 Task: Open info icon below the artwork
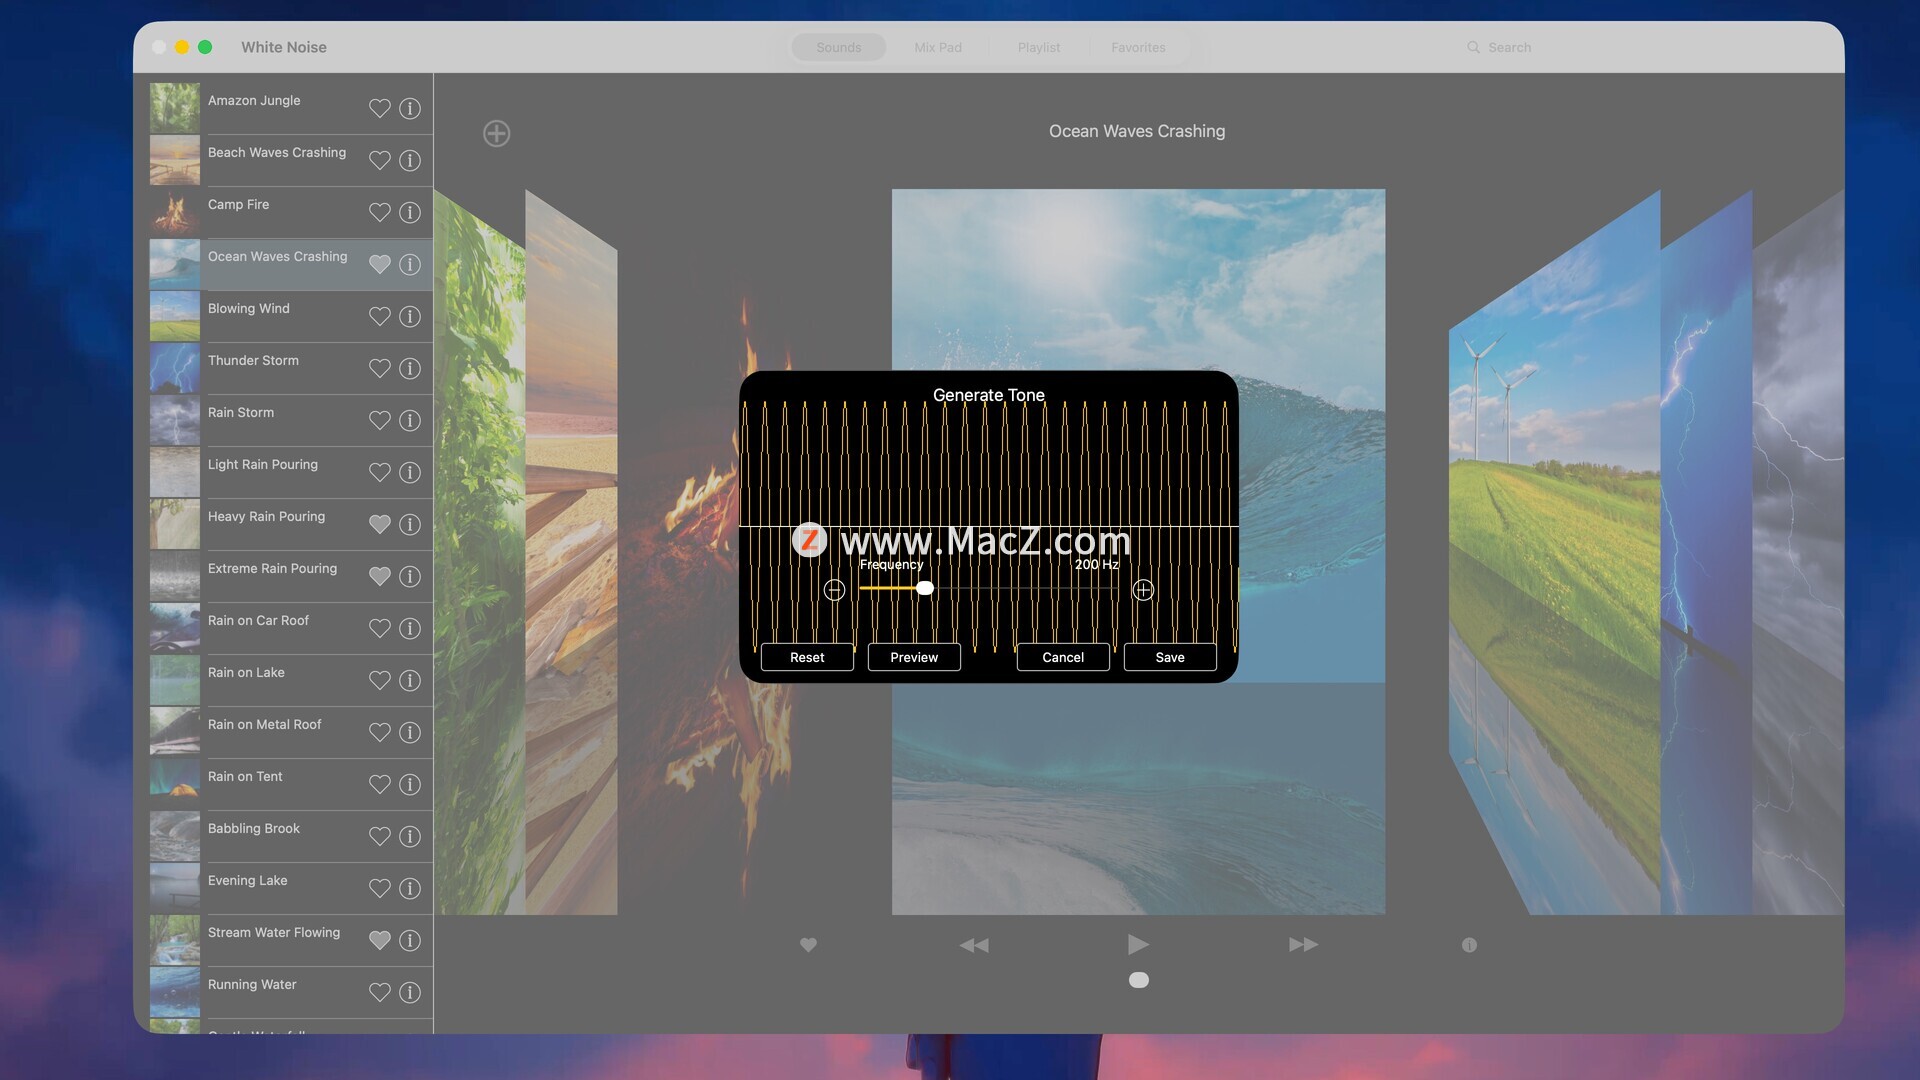(1469, 945)
